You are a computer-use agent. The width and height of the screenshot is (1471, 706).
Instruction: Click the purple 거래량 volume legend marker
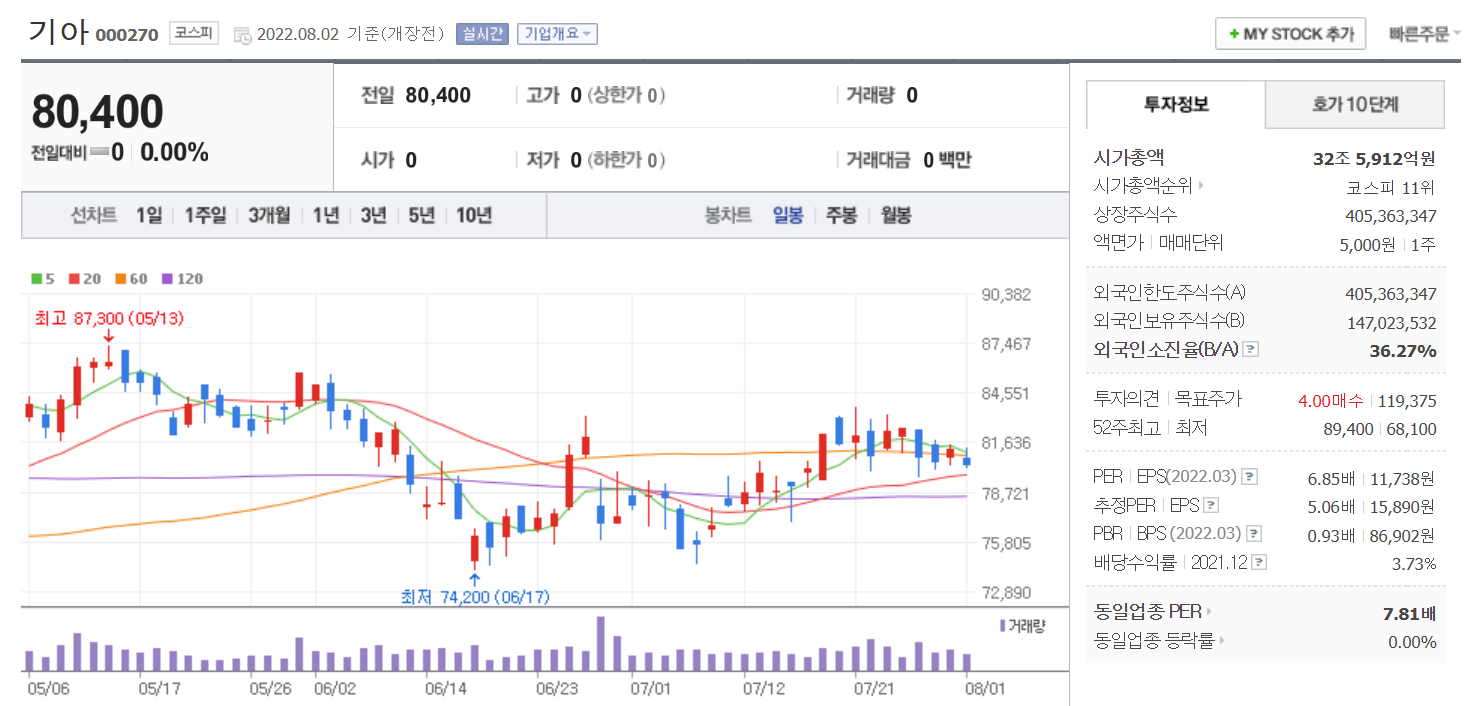point(1003,626)
